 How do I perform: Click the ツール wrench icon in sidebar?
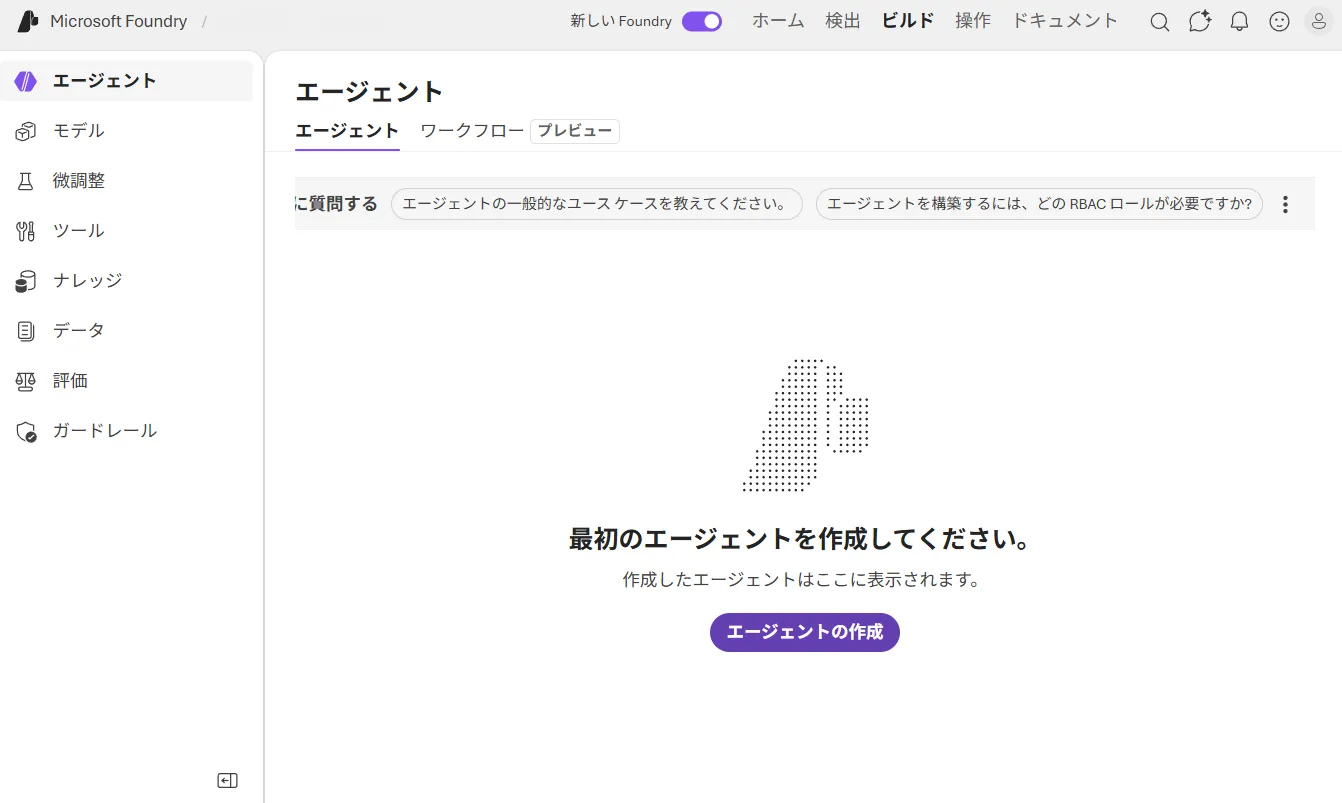coord(26,231)
